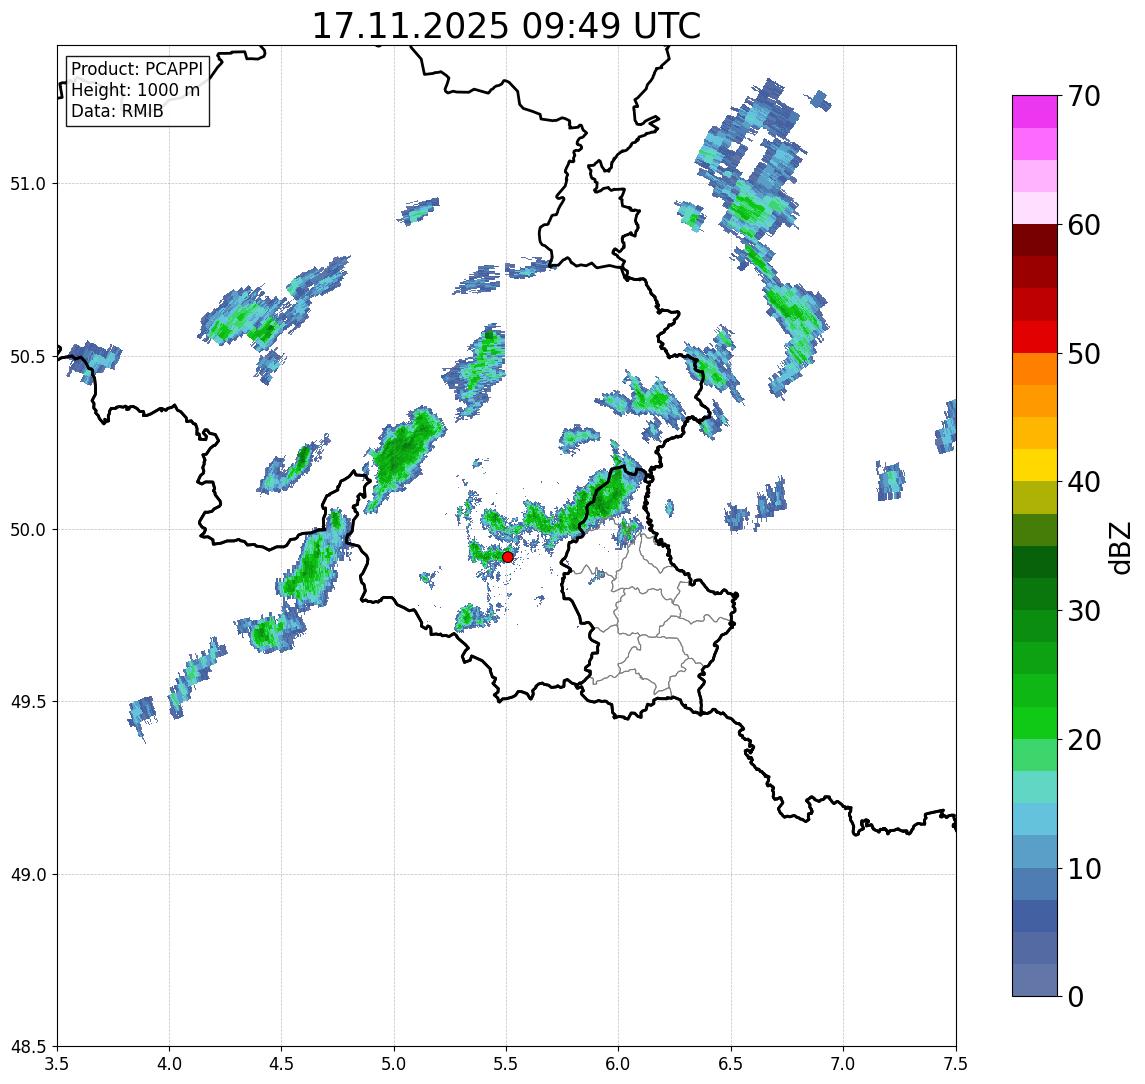Pick the yellow swatch just above 40 dBZ

tap(1035, 465)
